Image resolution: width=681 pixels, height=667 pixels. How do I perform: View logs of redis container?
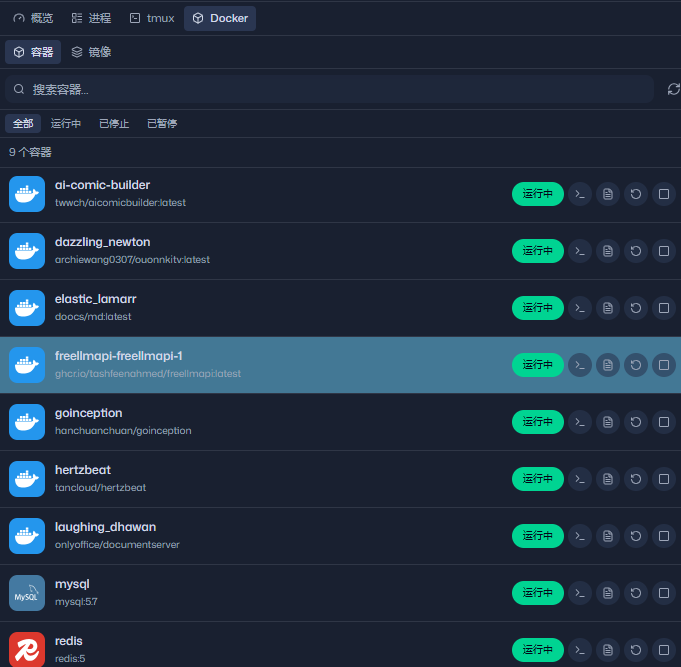[x=608, y=650]
